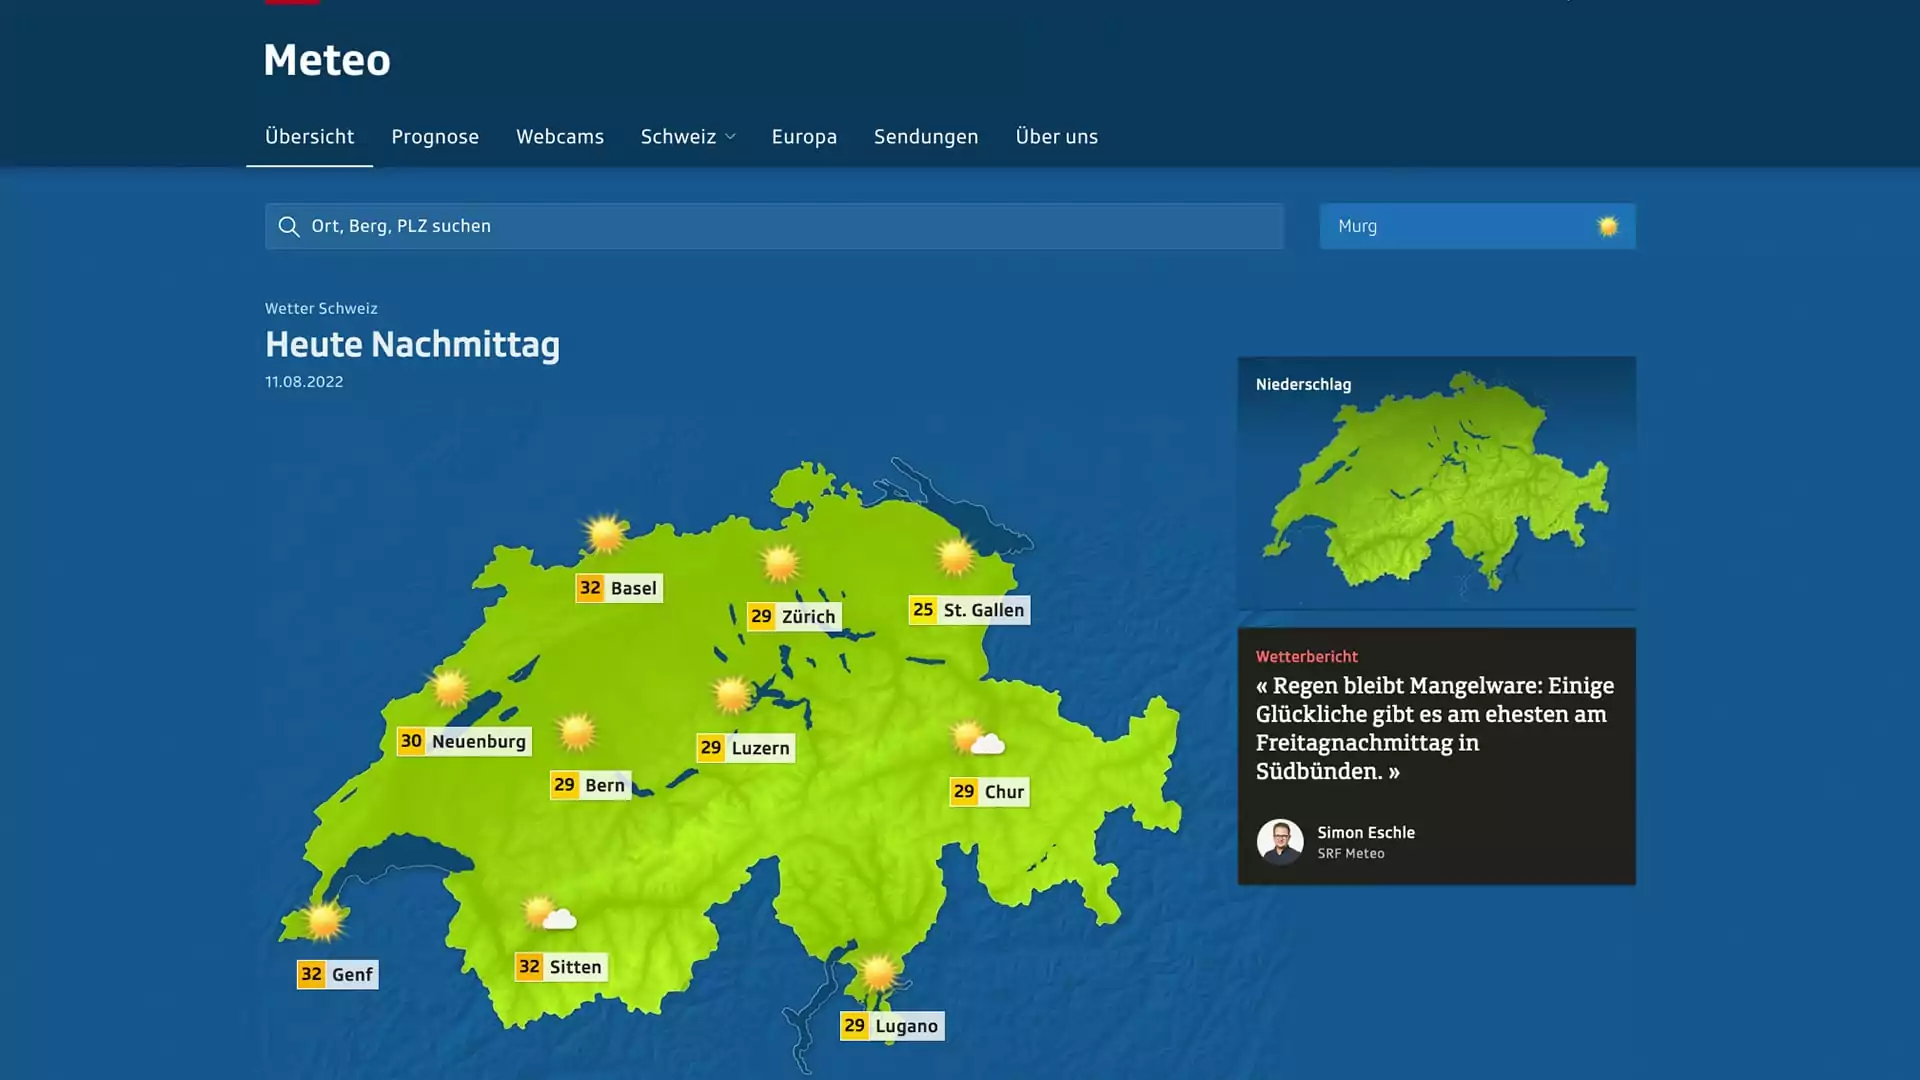
Task: Click the date 11.08.2022
Action: pos(304,382)
